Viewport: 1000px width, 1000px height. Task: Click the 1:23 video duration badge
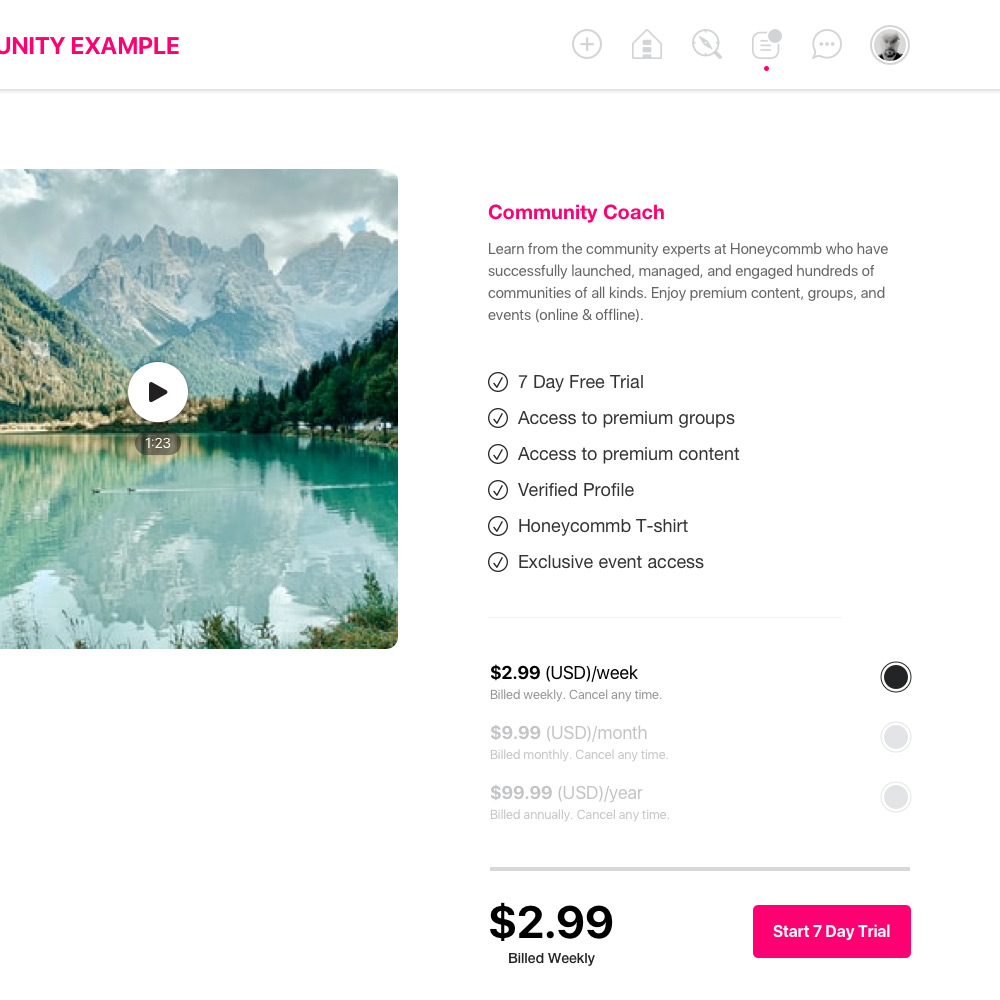(158, 443)
